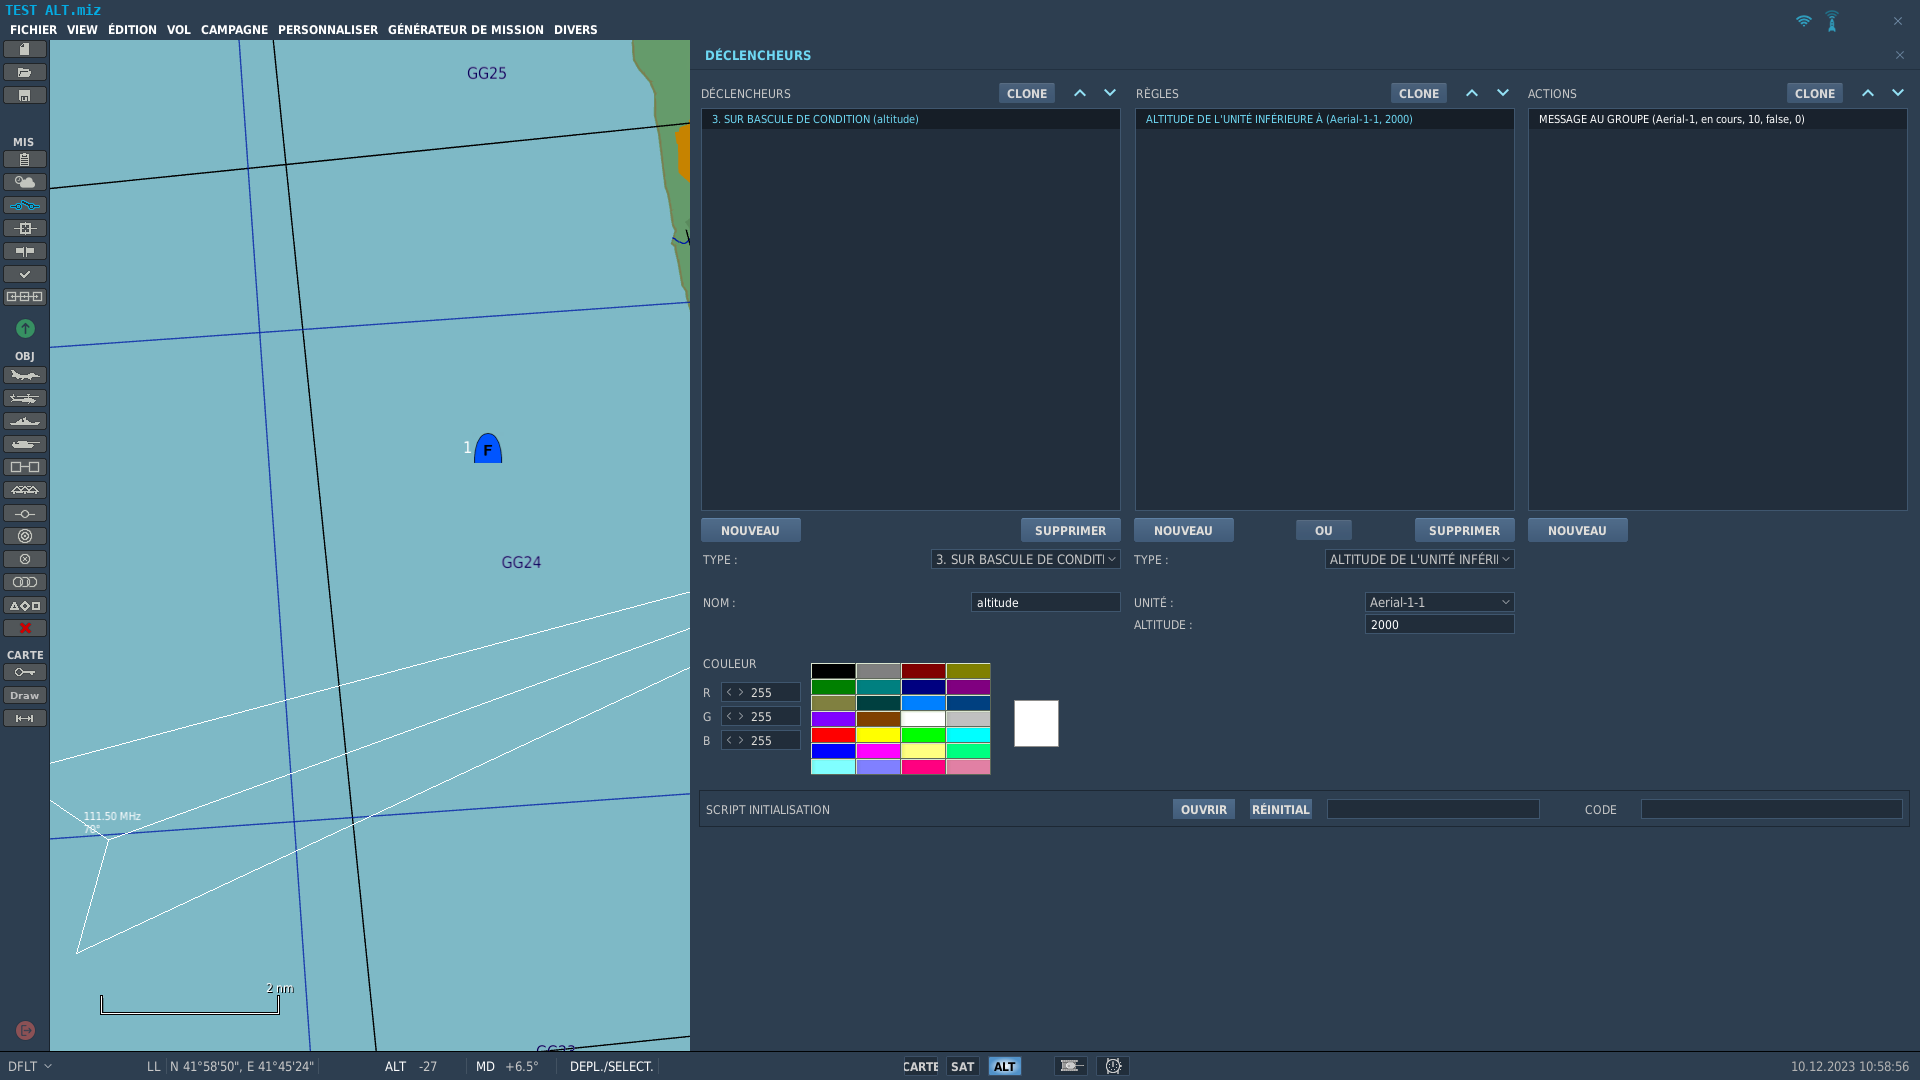Select the three overlapping circles tool

point(25,582)
